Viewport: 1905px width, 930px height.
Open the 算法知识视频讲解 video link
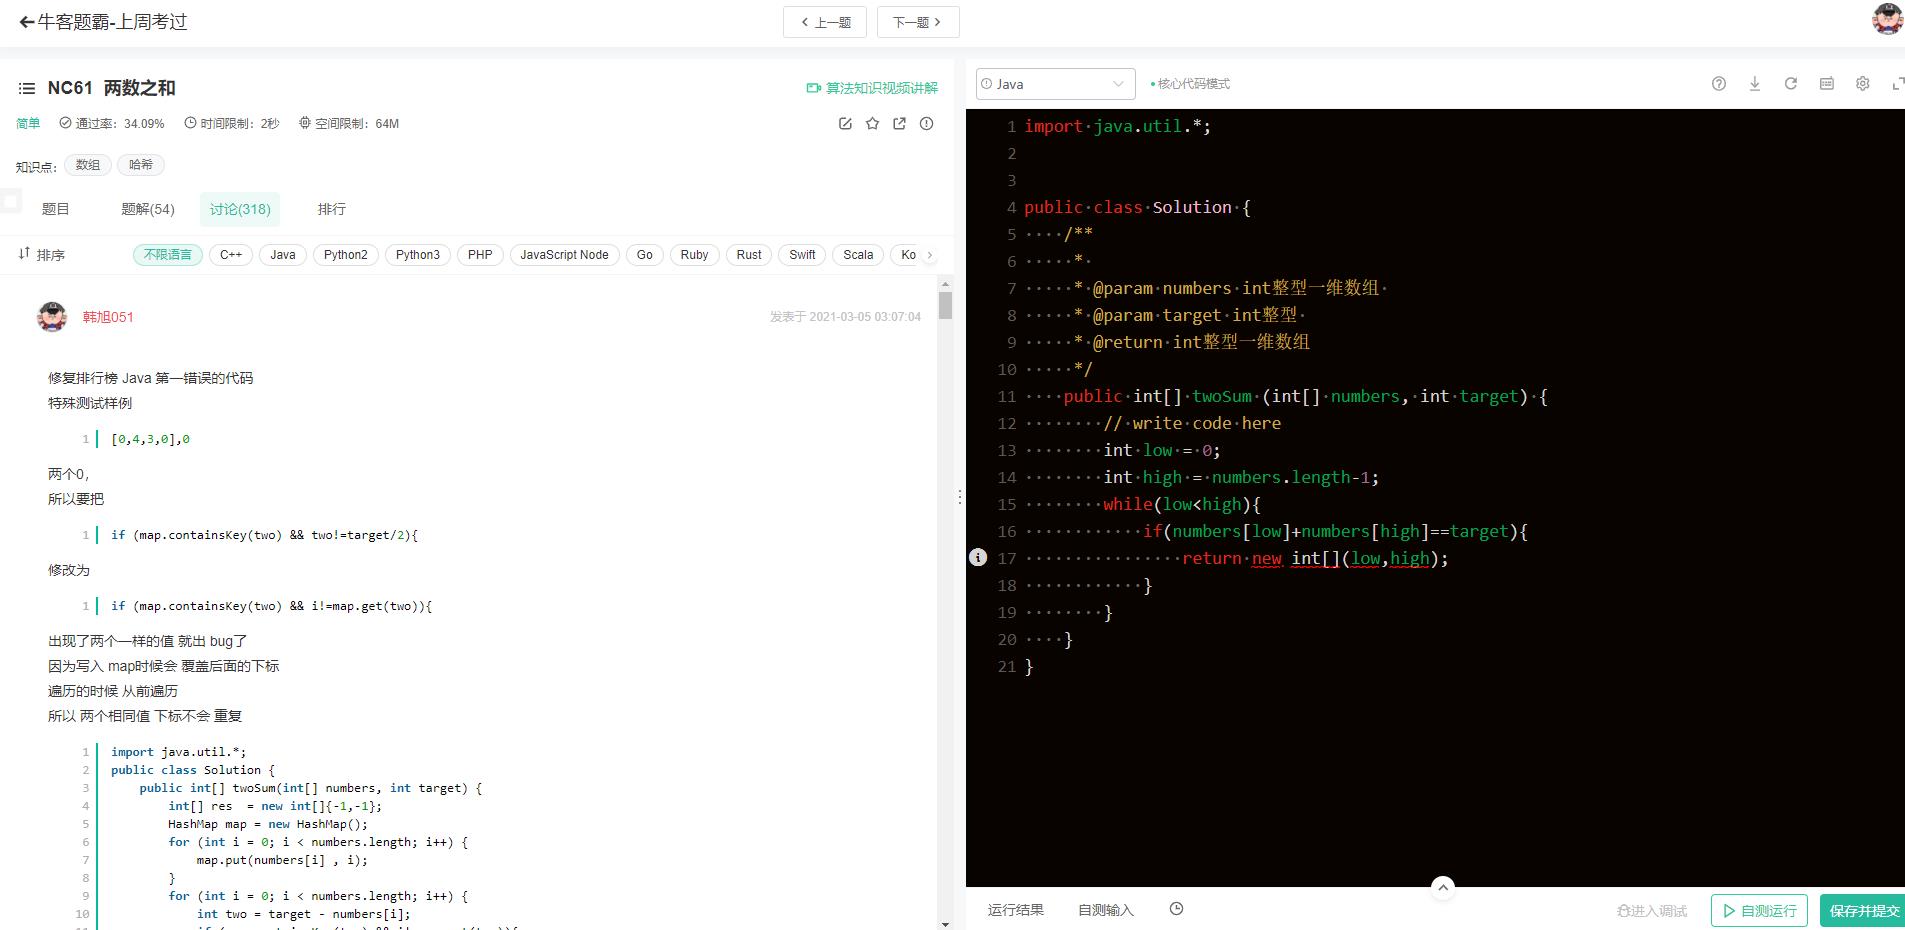click(872, 88)
